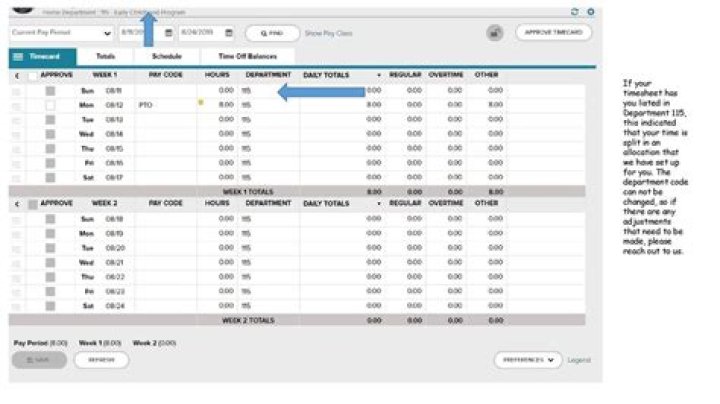Click the yellow note marker on Mon 08/12
The height and width of the screenshot is (404, 720).
pyautogui.click(x=201, y=102)
